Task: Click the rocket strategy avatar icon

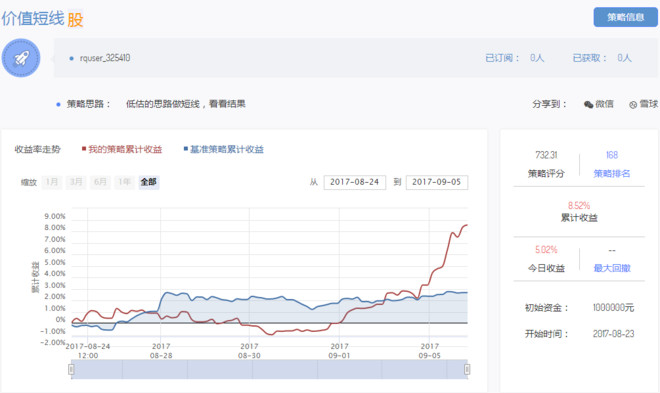Action: [21, 58]
